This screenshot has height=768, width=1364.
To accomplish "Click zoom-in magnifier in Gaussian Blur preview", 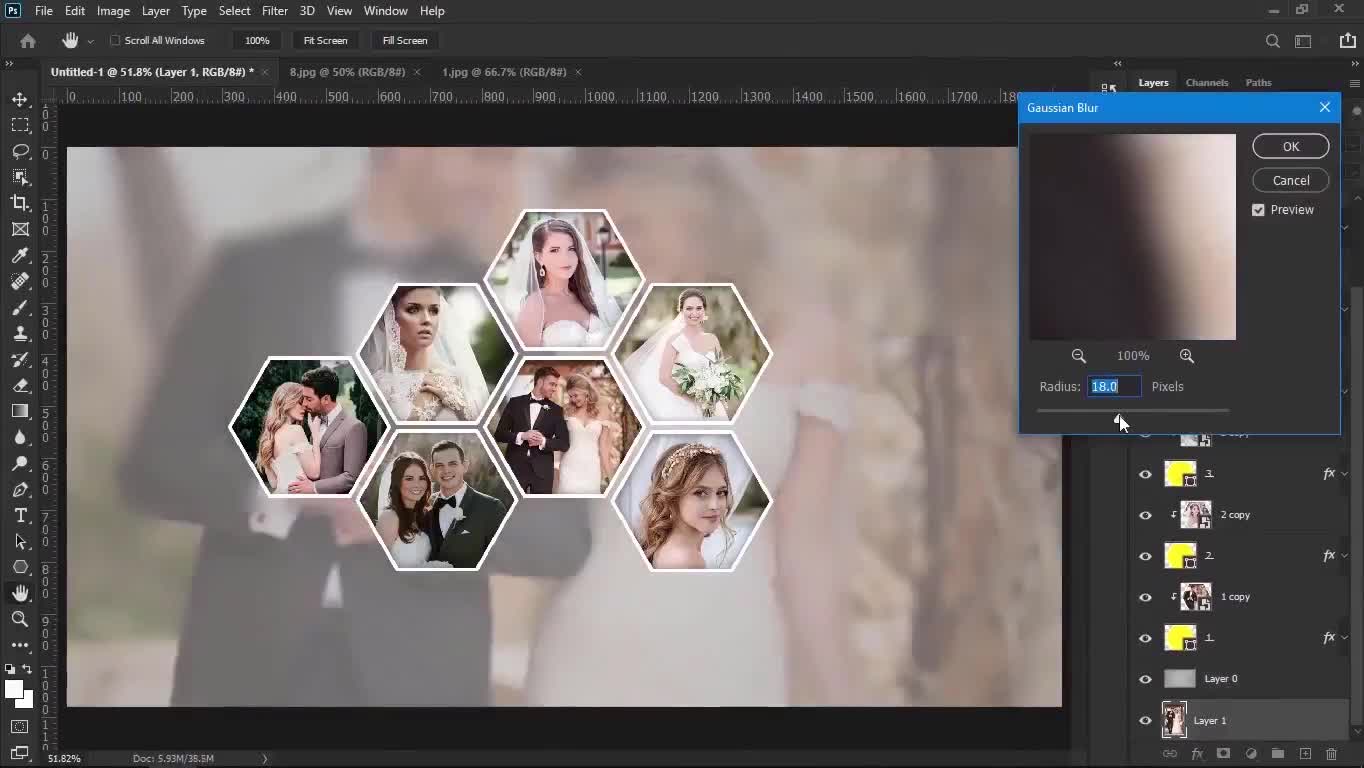I will 1186,356.
